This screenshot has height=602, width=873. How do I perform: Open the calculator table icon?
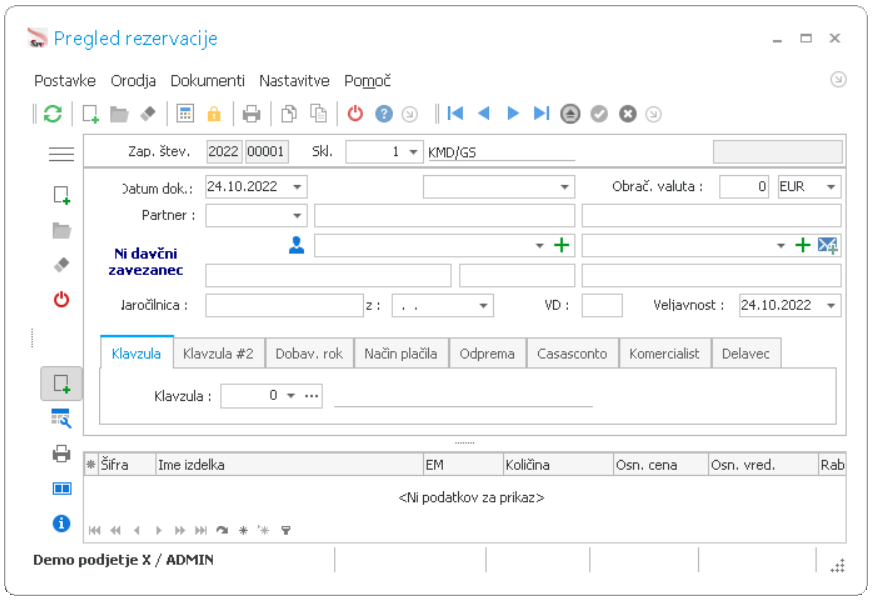[x=185, y=113]
